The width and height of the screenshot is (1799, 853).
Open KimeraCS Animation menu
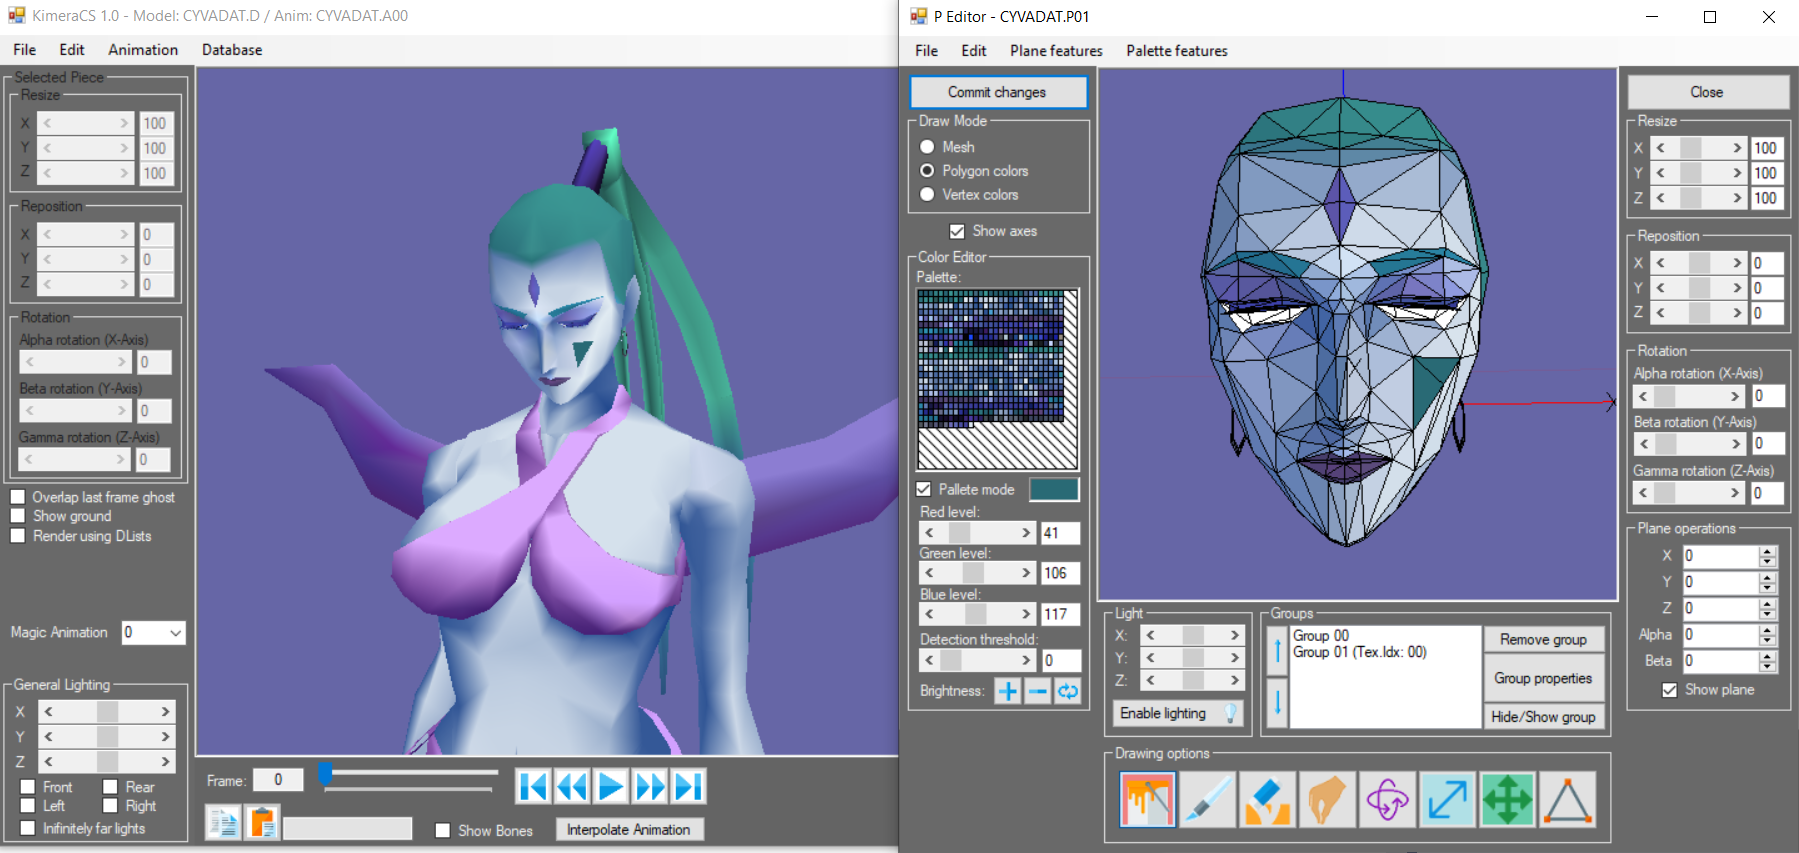point(143,49)
